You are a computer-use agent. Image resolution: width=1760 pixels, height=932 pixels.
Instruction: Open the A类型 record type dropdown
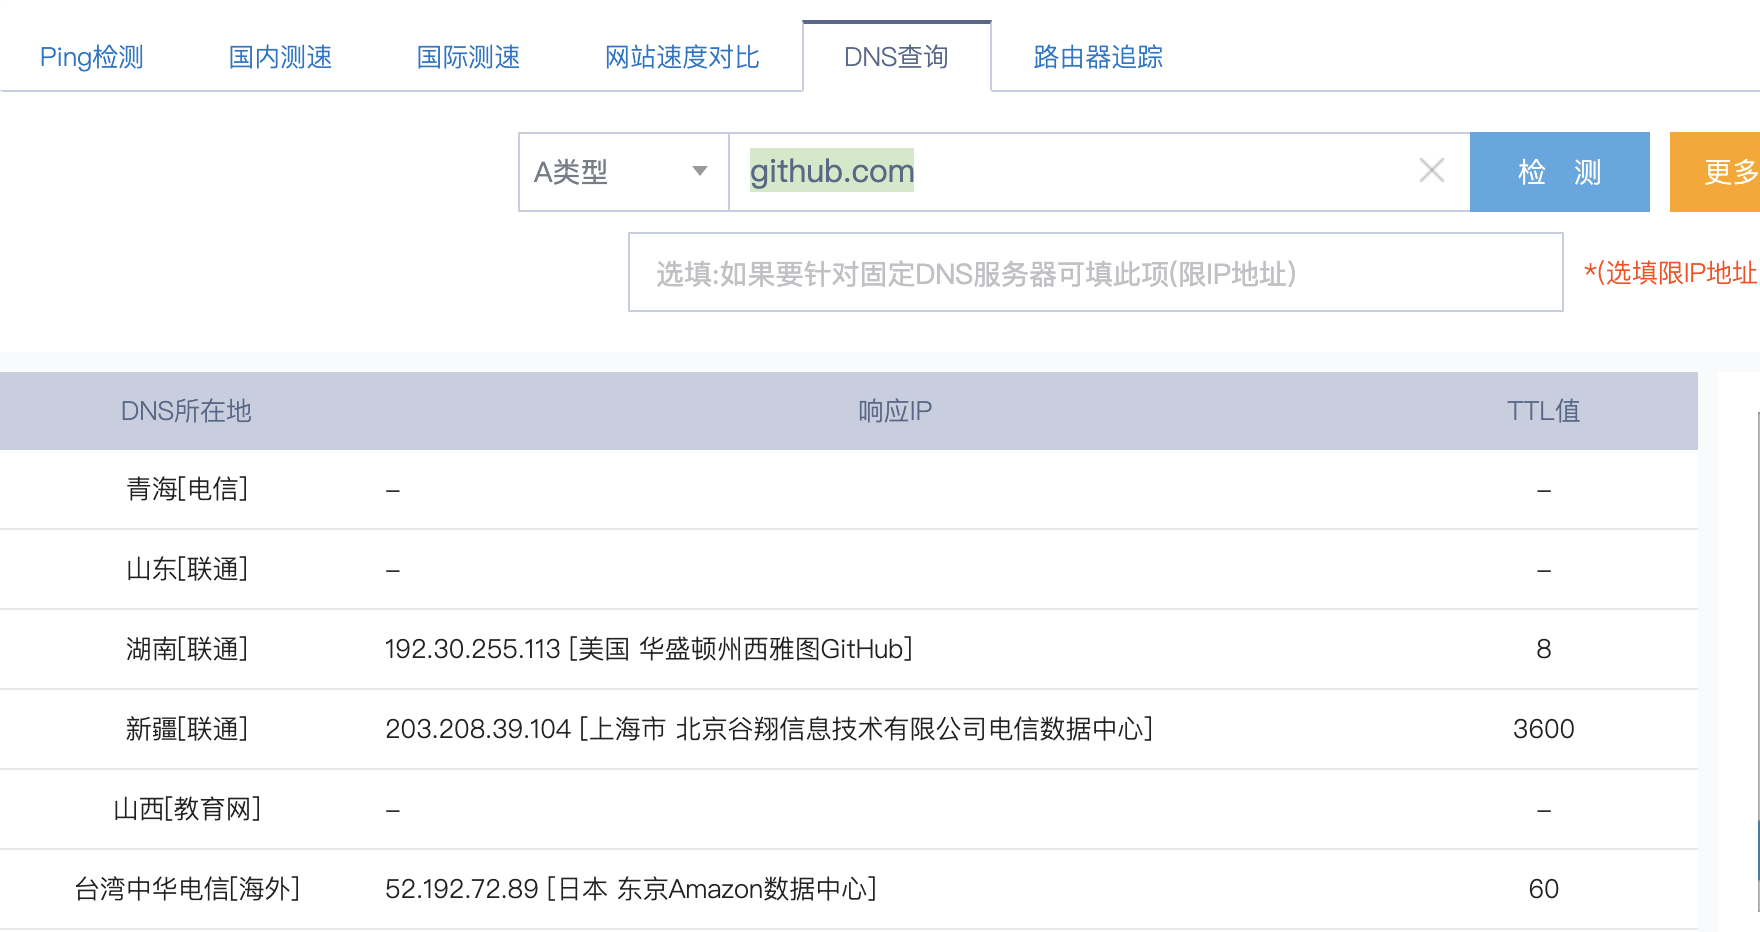(623, 172)
